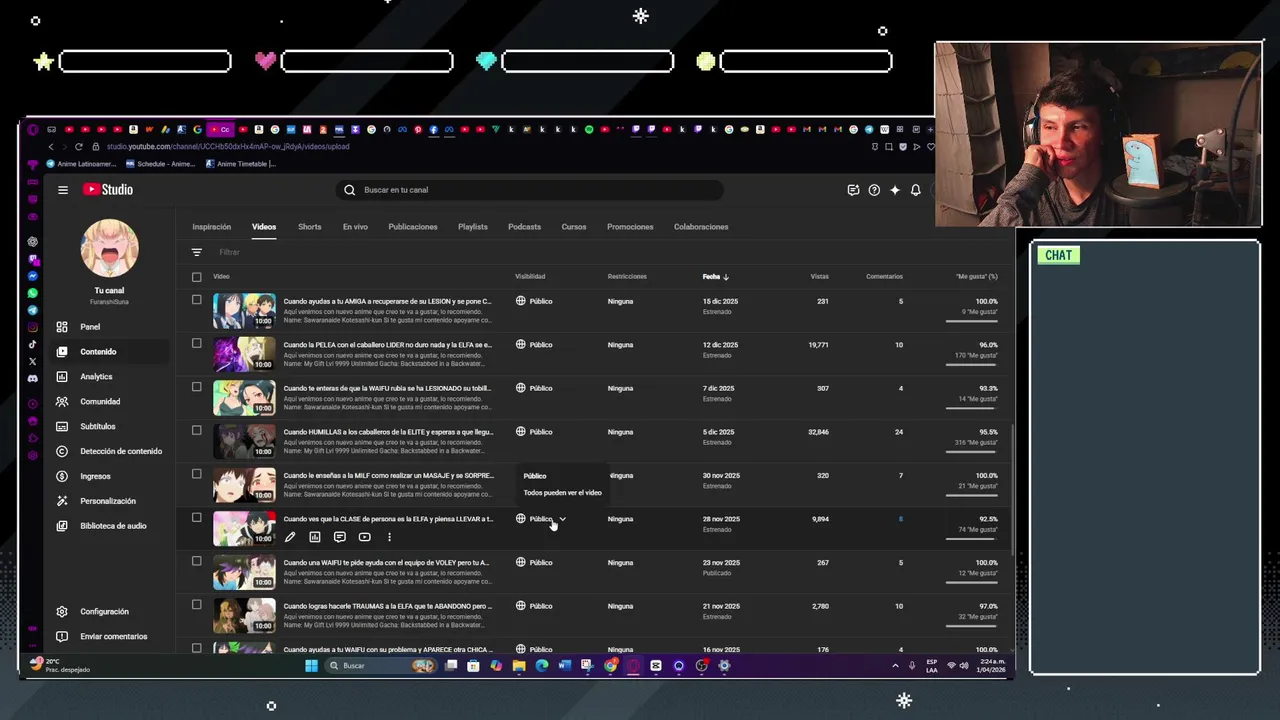This screenshot has height=720, width=1280.
Task: Open the Colaboraciones tab
Action: (x=701, y=227)
